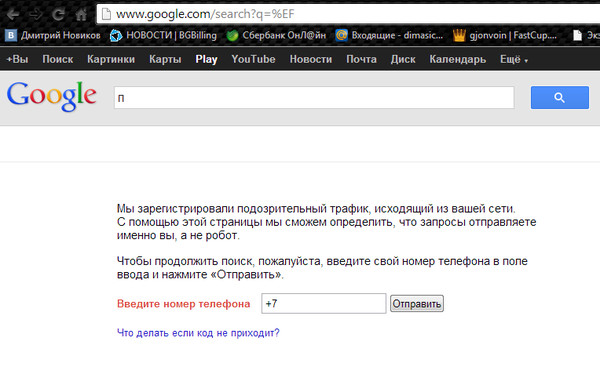The image size is (600, 374).
Task: Open the НОВОСТИ | BGBilling bookmark
Action: [163, 35]
